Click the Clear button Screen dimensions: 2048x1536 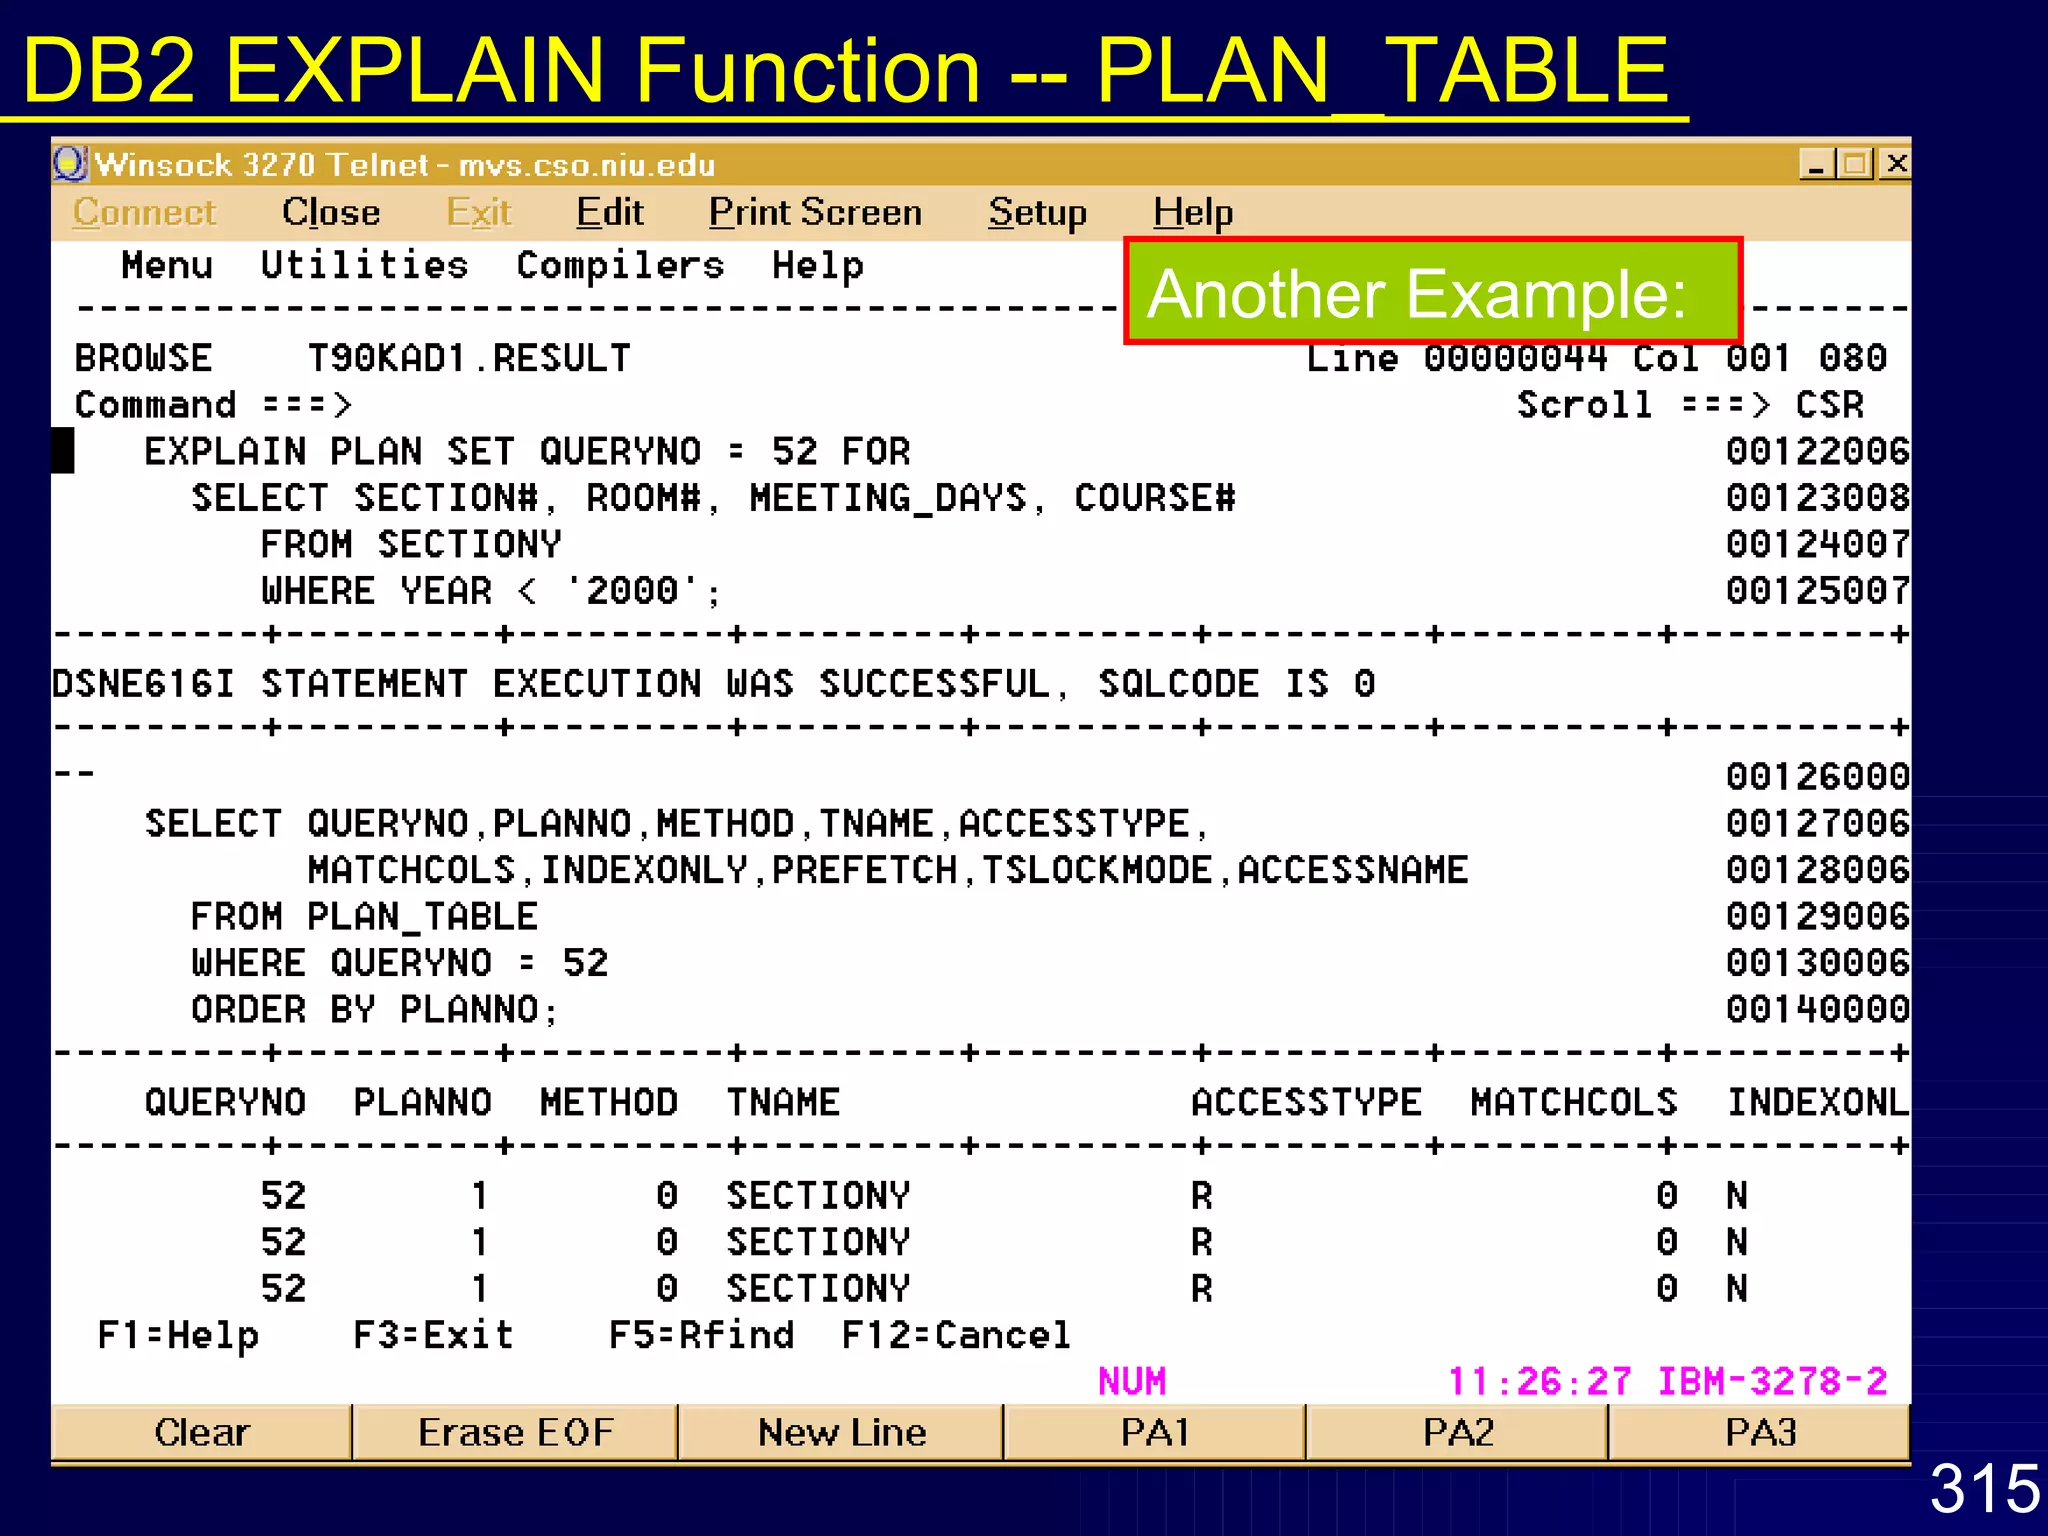(x=201, y=1432)
